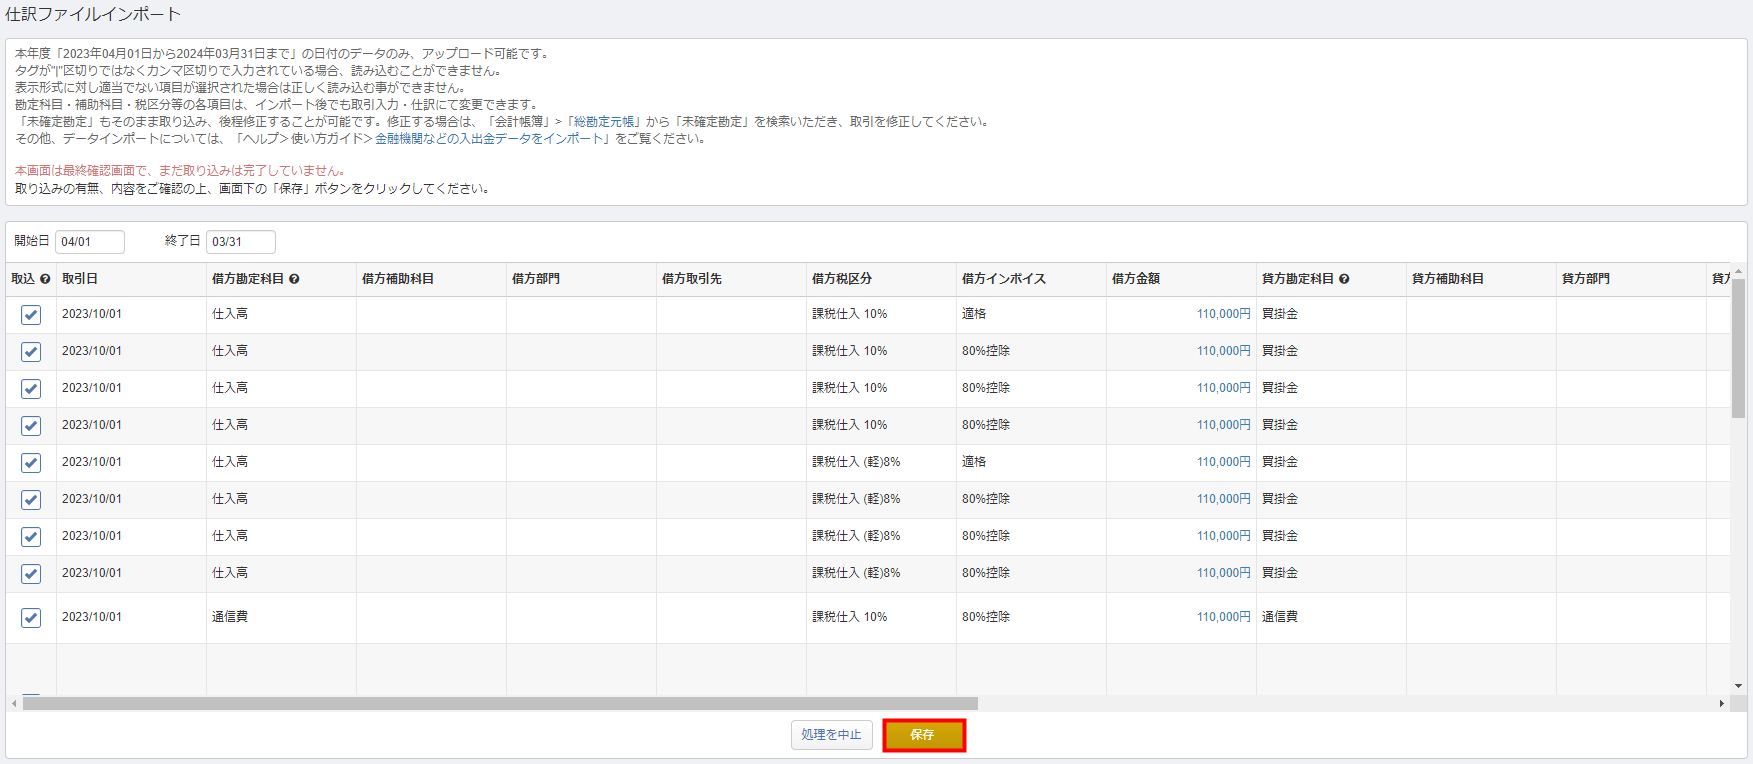This screenshot has width=1753, height=764.
Task: Click the horizontal scrollbar right arrow
Action: (1721, 704)
